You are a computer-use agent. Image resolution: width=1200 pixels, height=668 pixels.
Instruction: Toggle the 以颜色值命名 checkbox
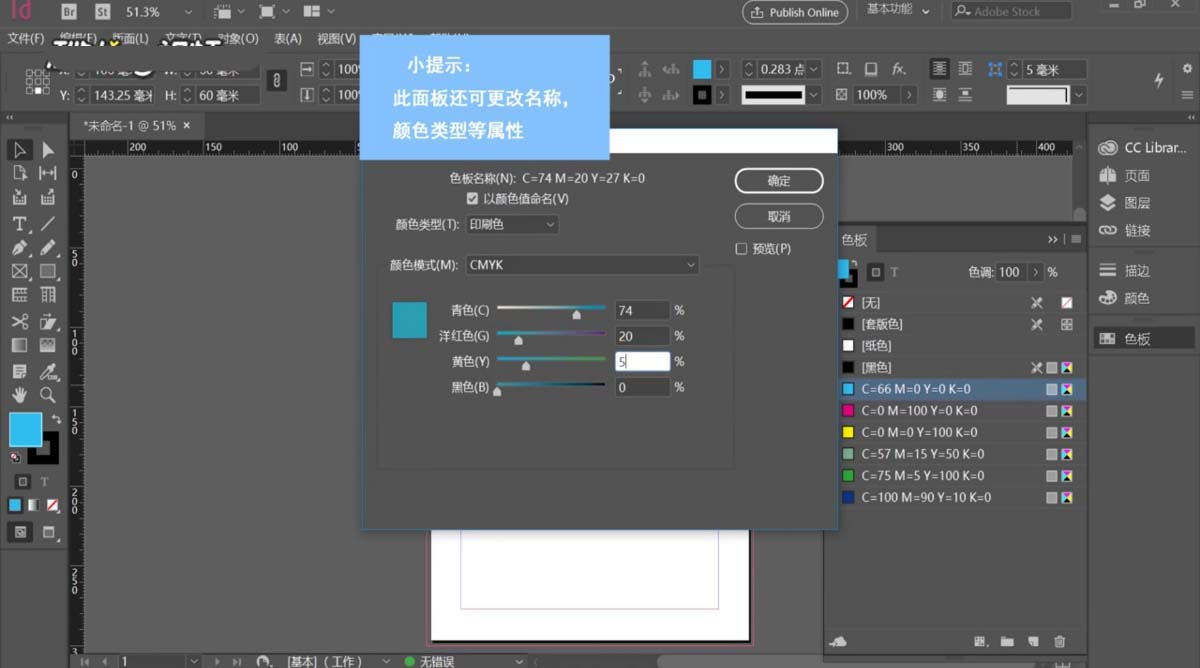pyautogui.click(x=472, y=198)
